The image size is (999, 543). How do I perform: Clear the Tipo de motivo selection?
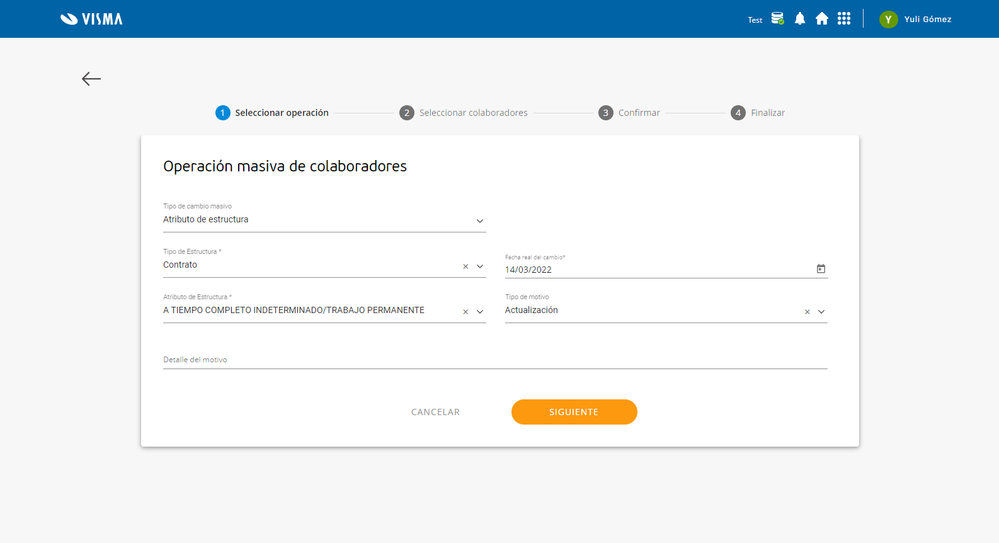(x=807, y=312)
